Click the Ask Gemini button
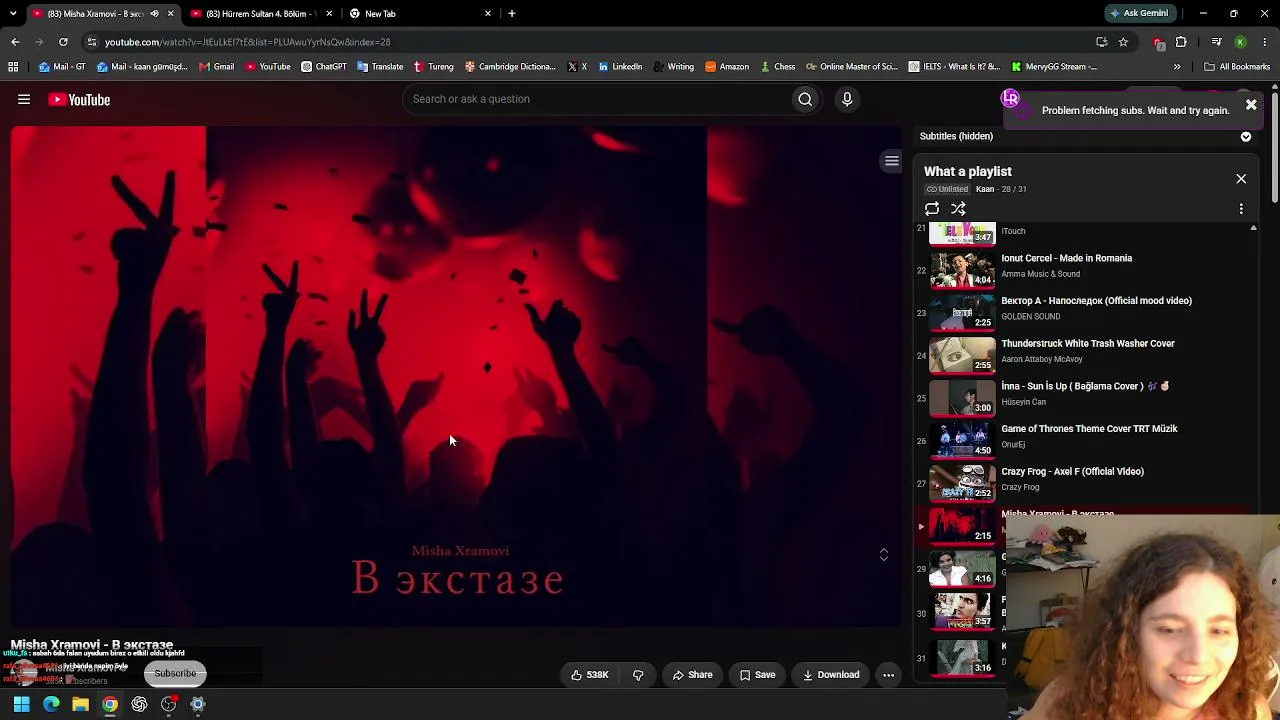Image resolution: width=1280 pixels, height=720 pixels. click(1139, 14)
